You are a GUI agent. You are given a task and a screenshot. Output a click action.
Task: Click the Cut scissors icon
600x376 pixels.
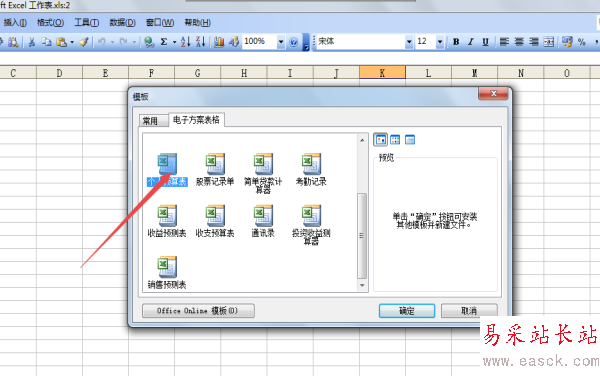click(x=32, y=42)
